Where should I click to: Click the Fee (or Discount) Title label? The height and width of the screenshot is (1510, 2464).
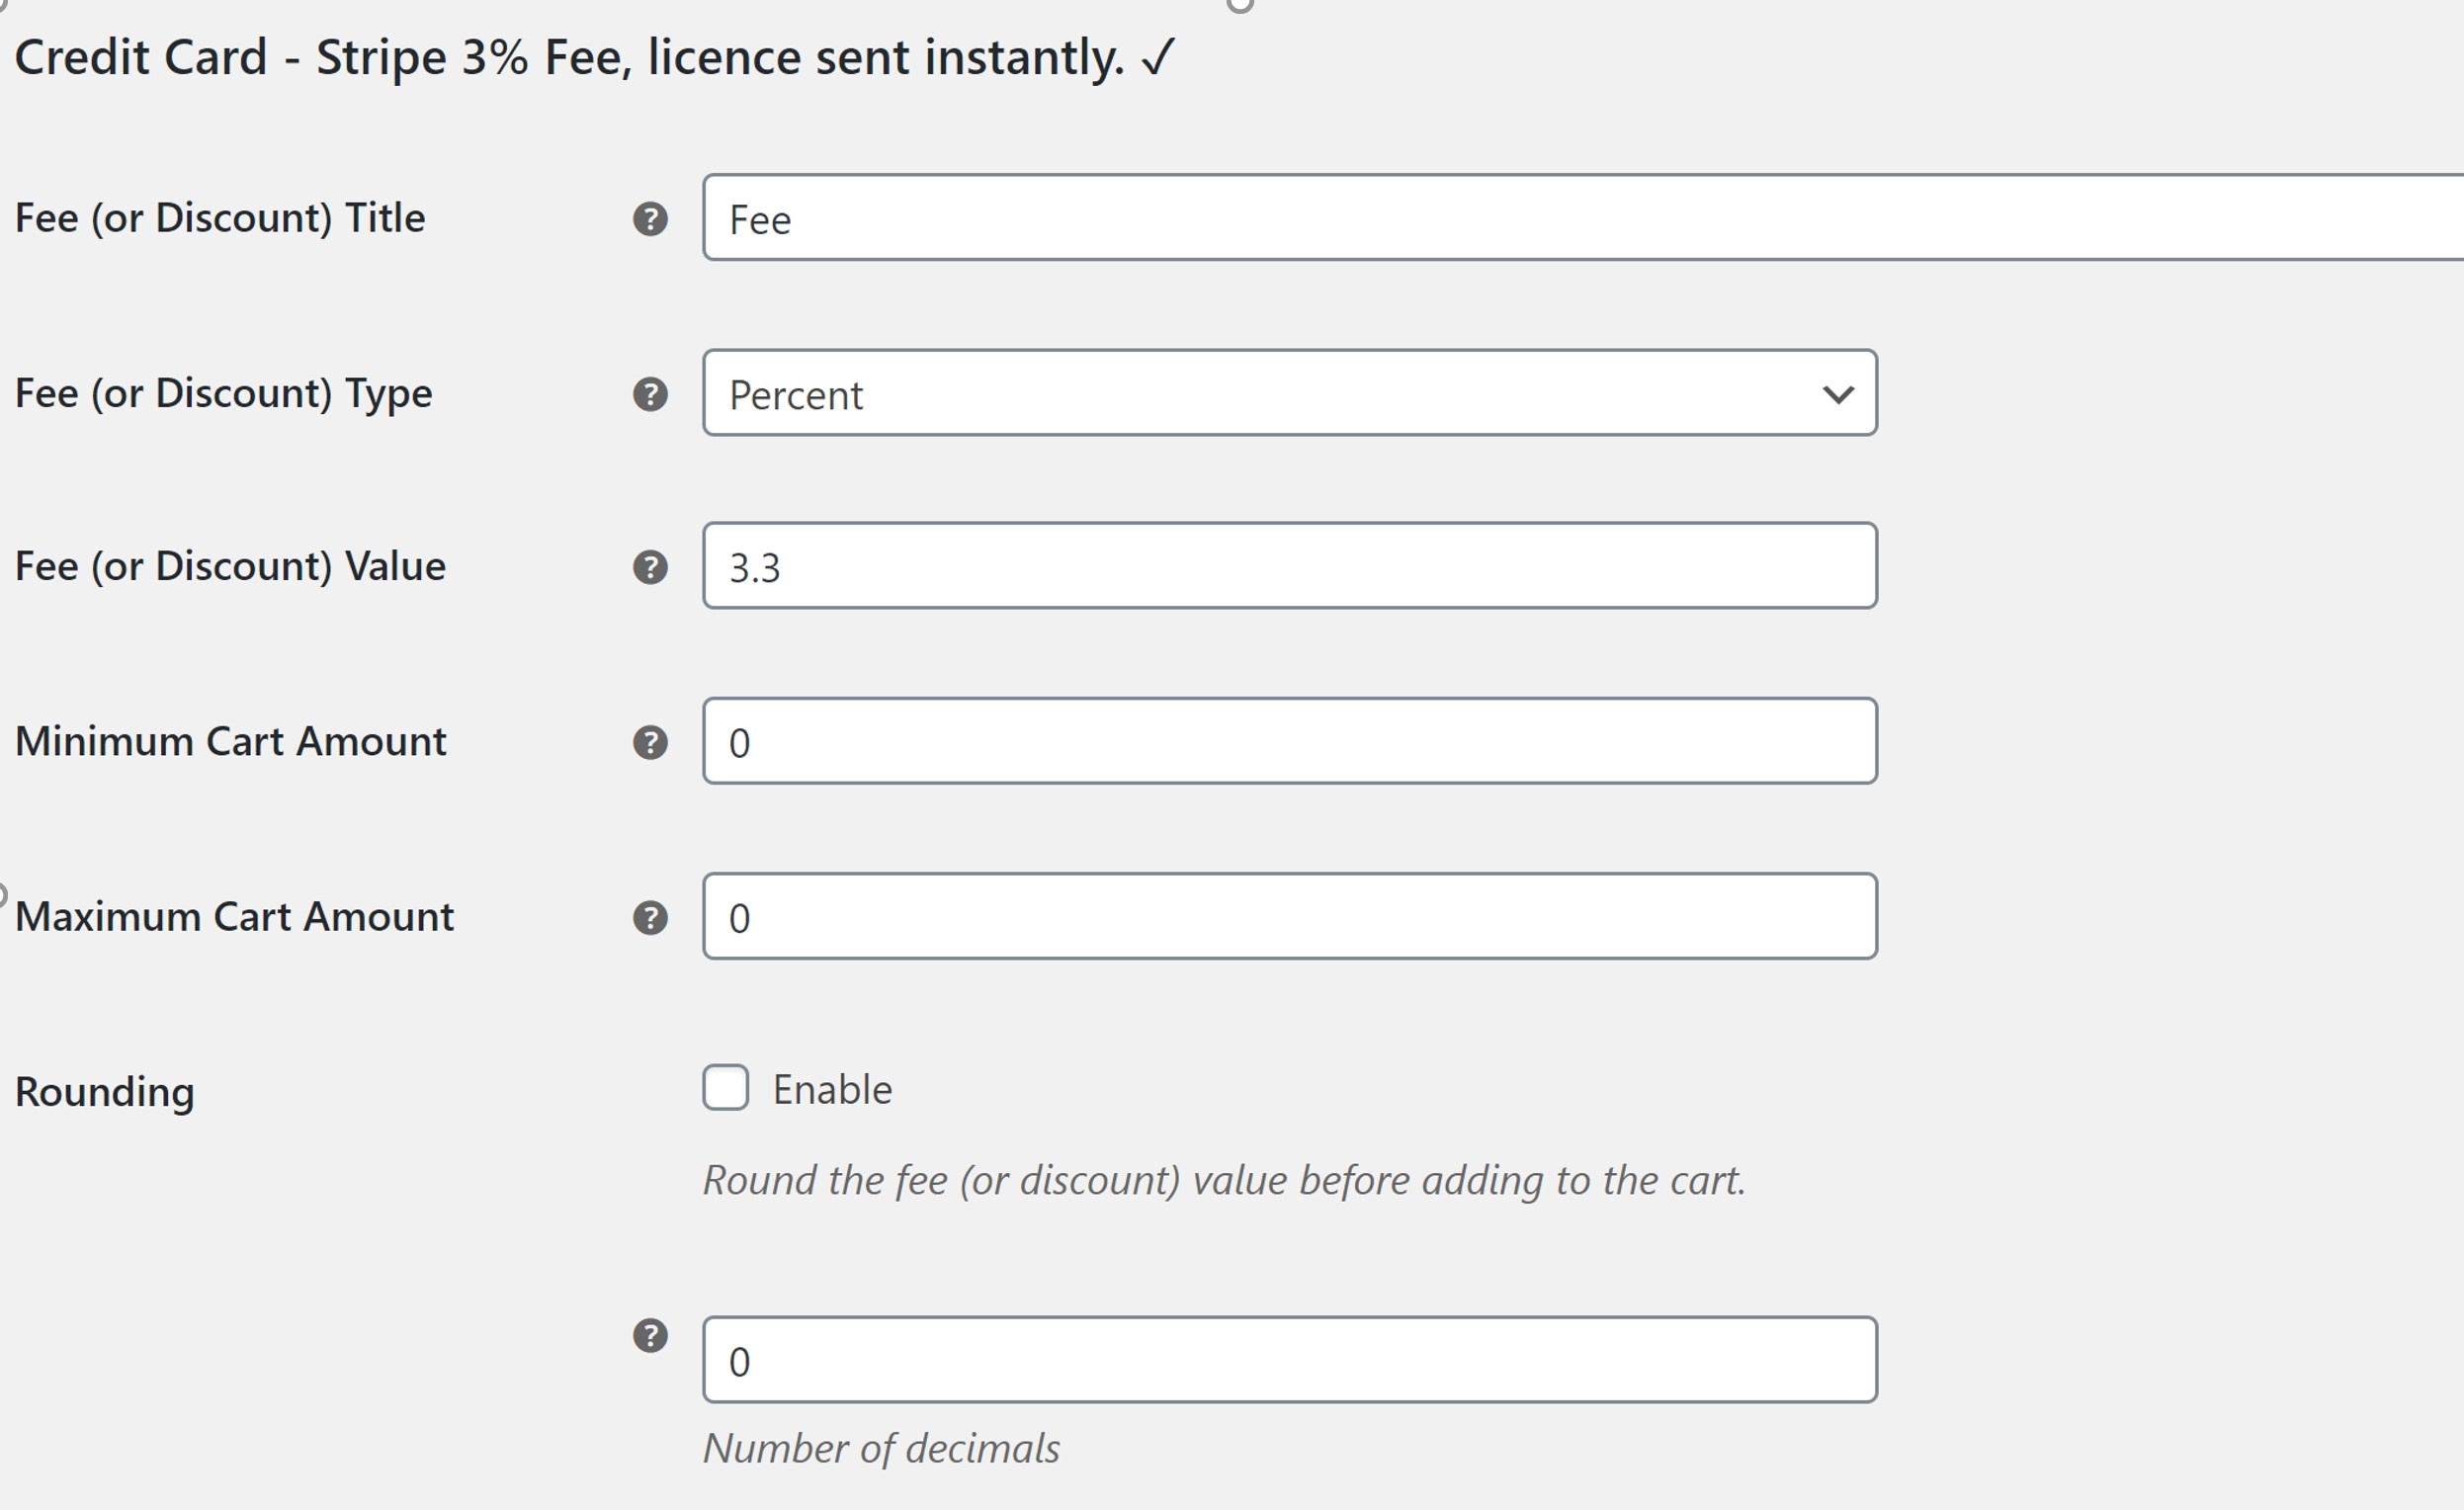click(220, 218)
